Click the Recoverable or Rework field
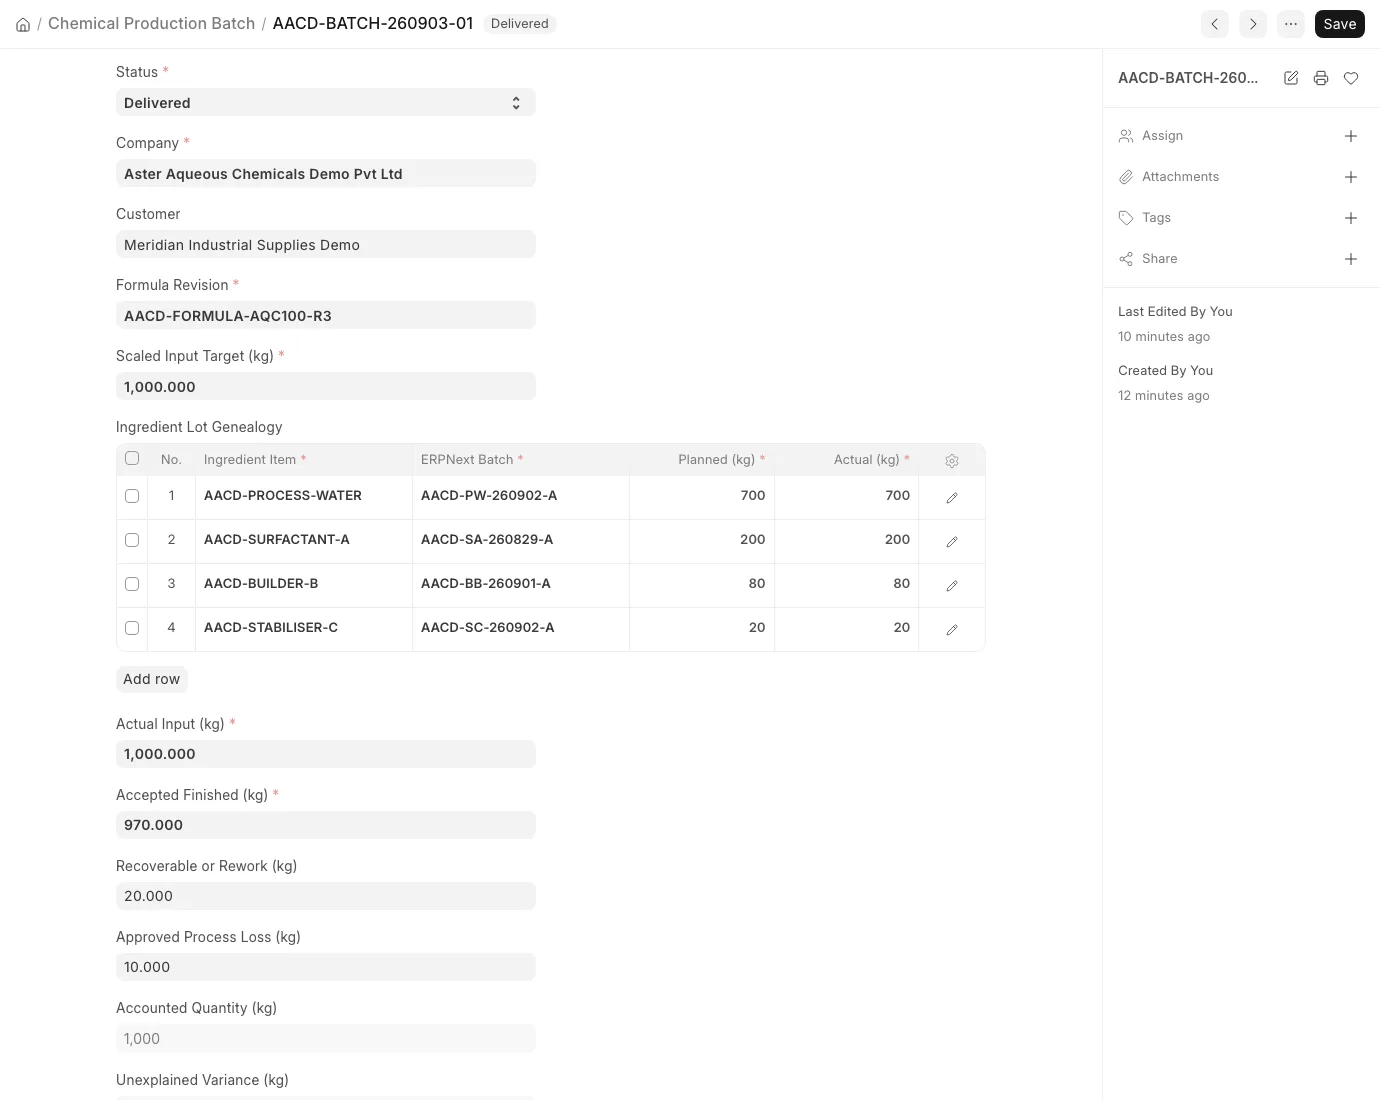Screen dimensions: 1380x1100 pyautogui.click(x=326, y=896)
